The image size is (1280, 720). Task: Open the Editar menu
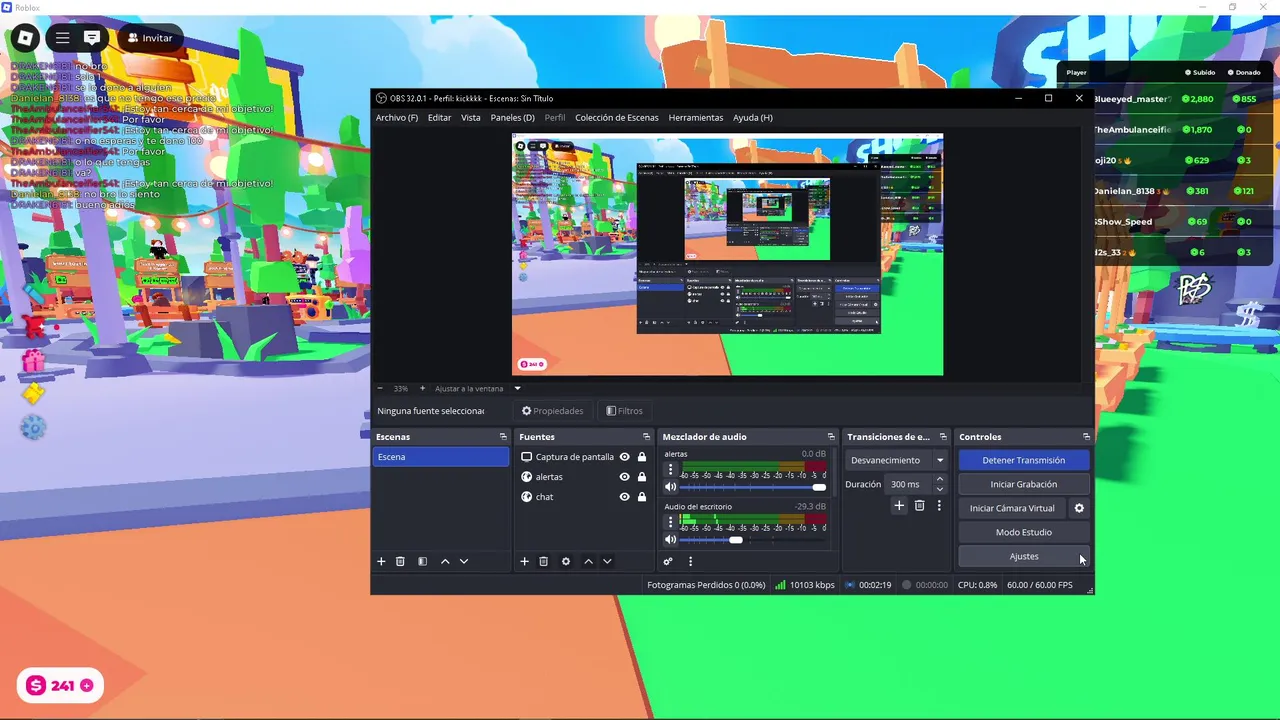coord(439,118)
